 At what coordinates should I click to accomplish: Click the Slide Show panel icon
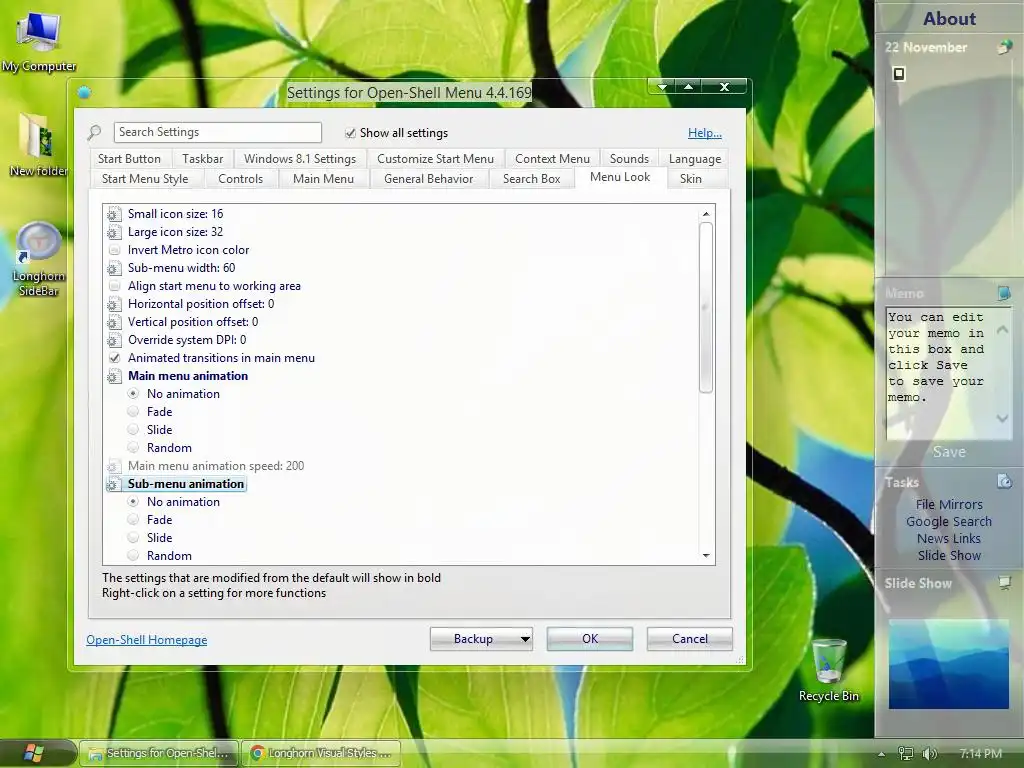1004,583
